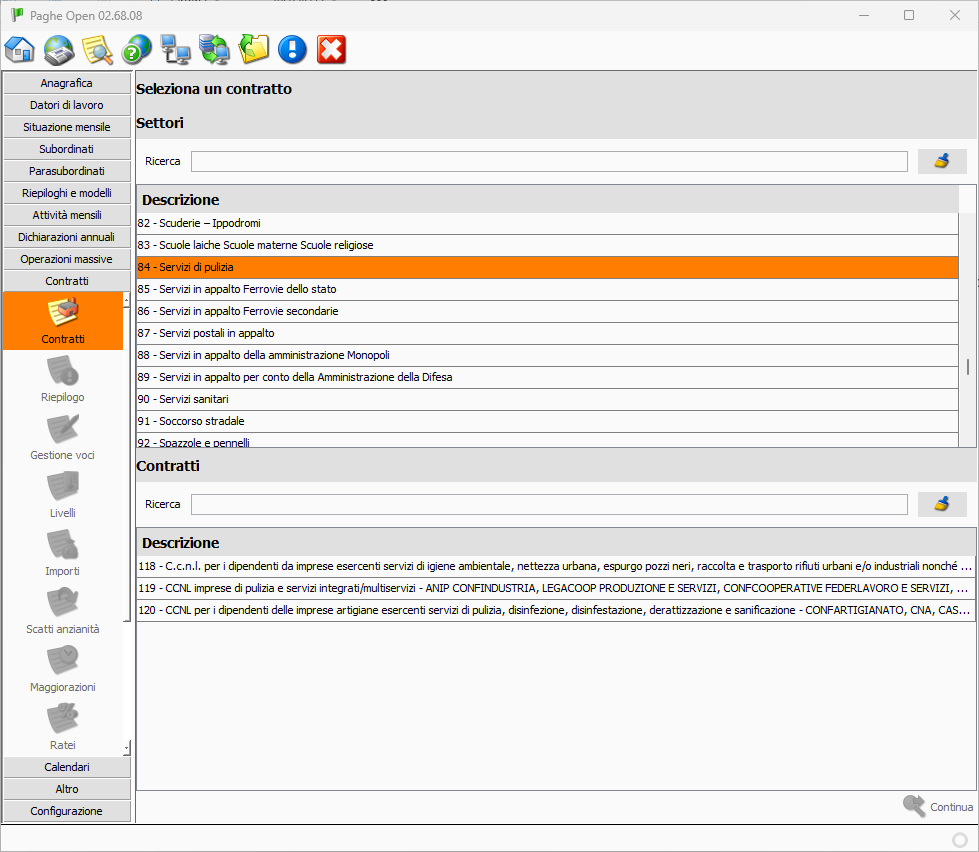Clear the Settori search with broom icon
This screenshot has width=979, height=852.
(x=941, y=161)
